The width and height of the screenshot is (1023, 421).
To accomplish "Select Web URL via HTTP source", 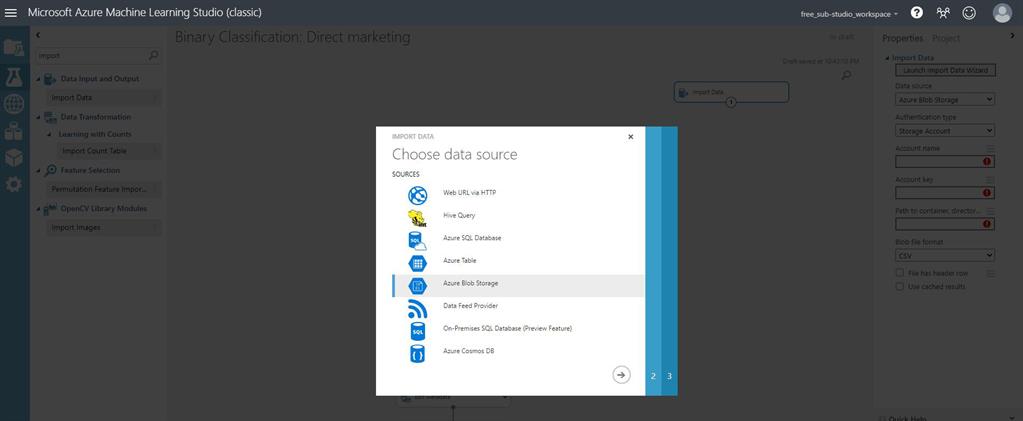I will pos(470,193).
